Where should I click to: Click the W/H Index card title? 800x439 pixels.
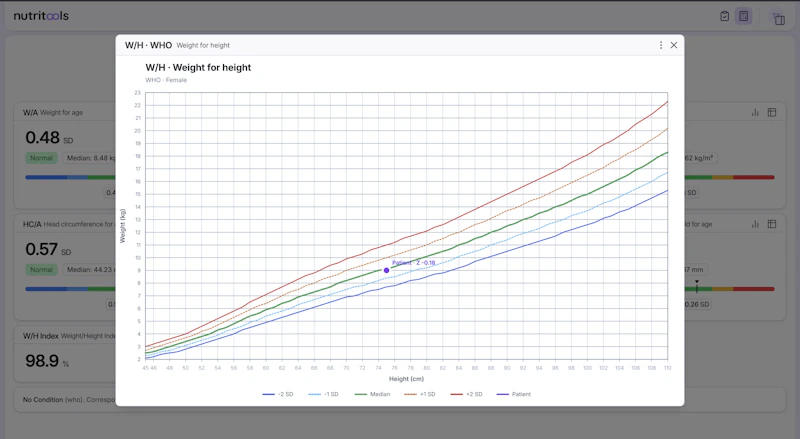[69, 336]
